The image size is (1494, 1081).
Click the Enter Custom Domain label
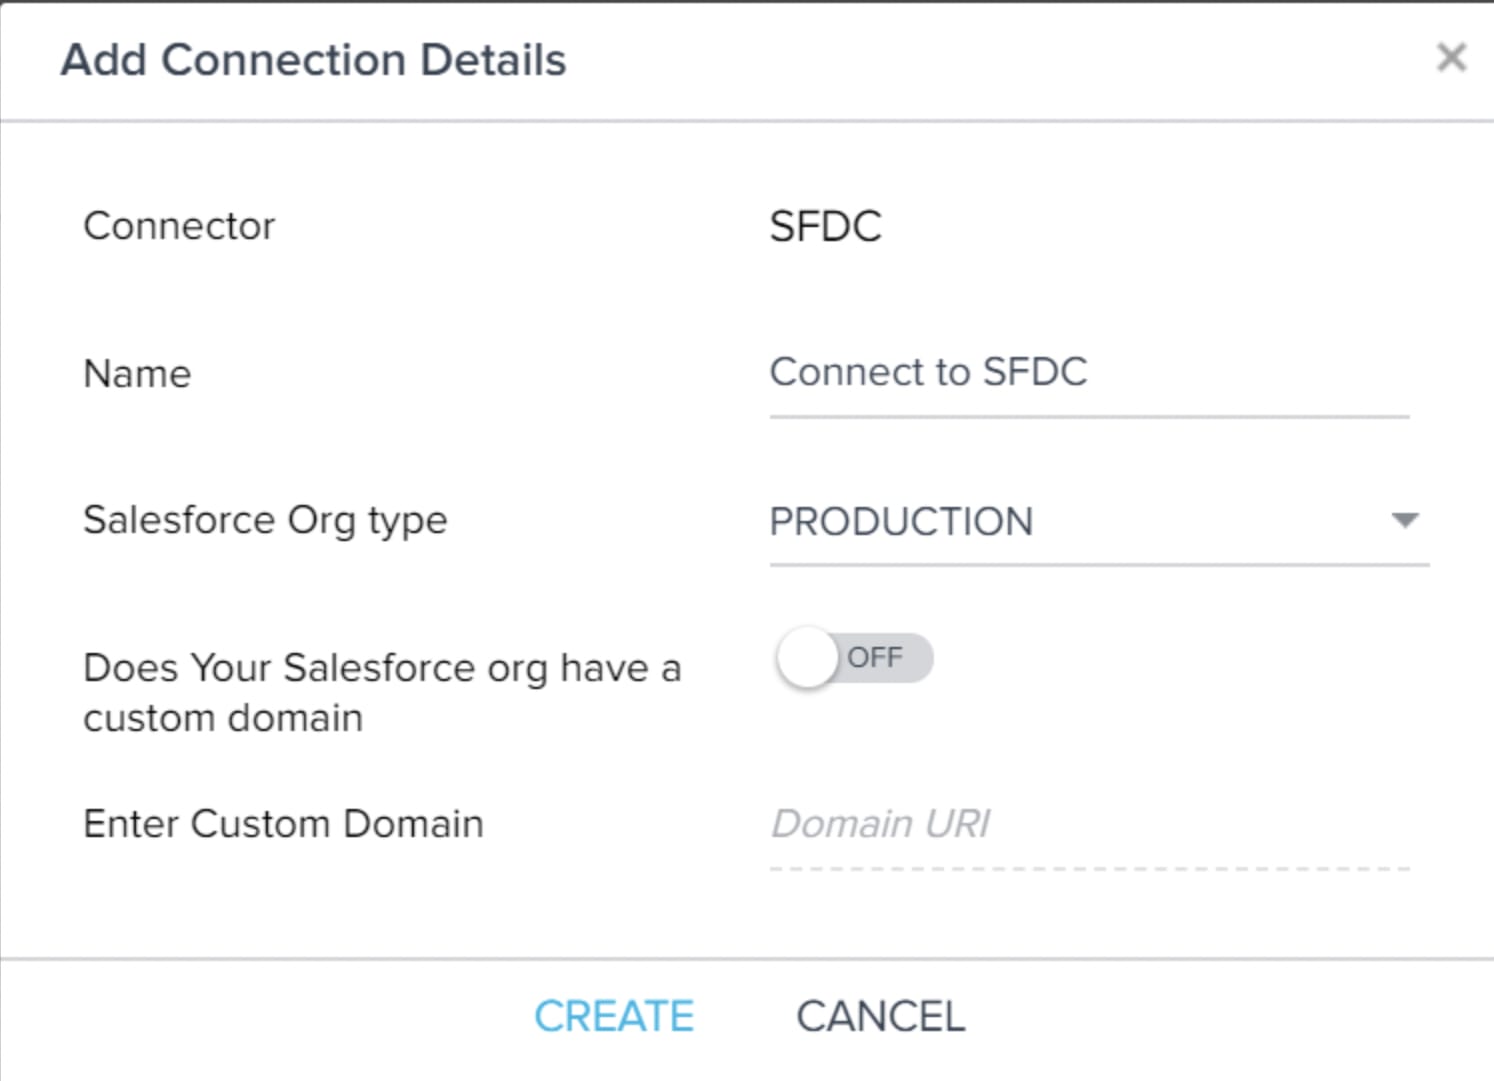[283, 824]
